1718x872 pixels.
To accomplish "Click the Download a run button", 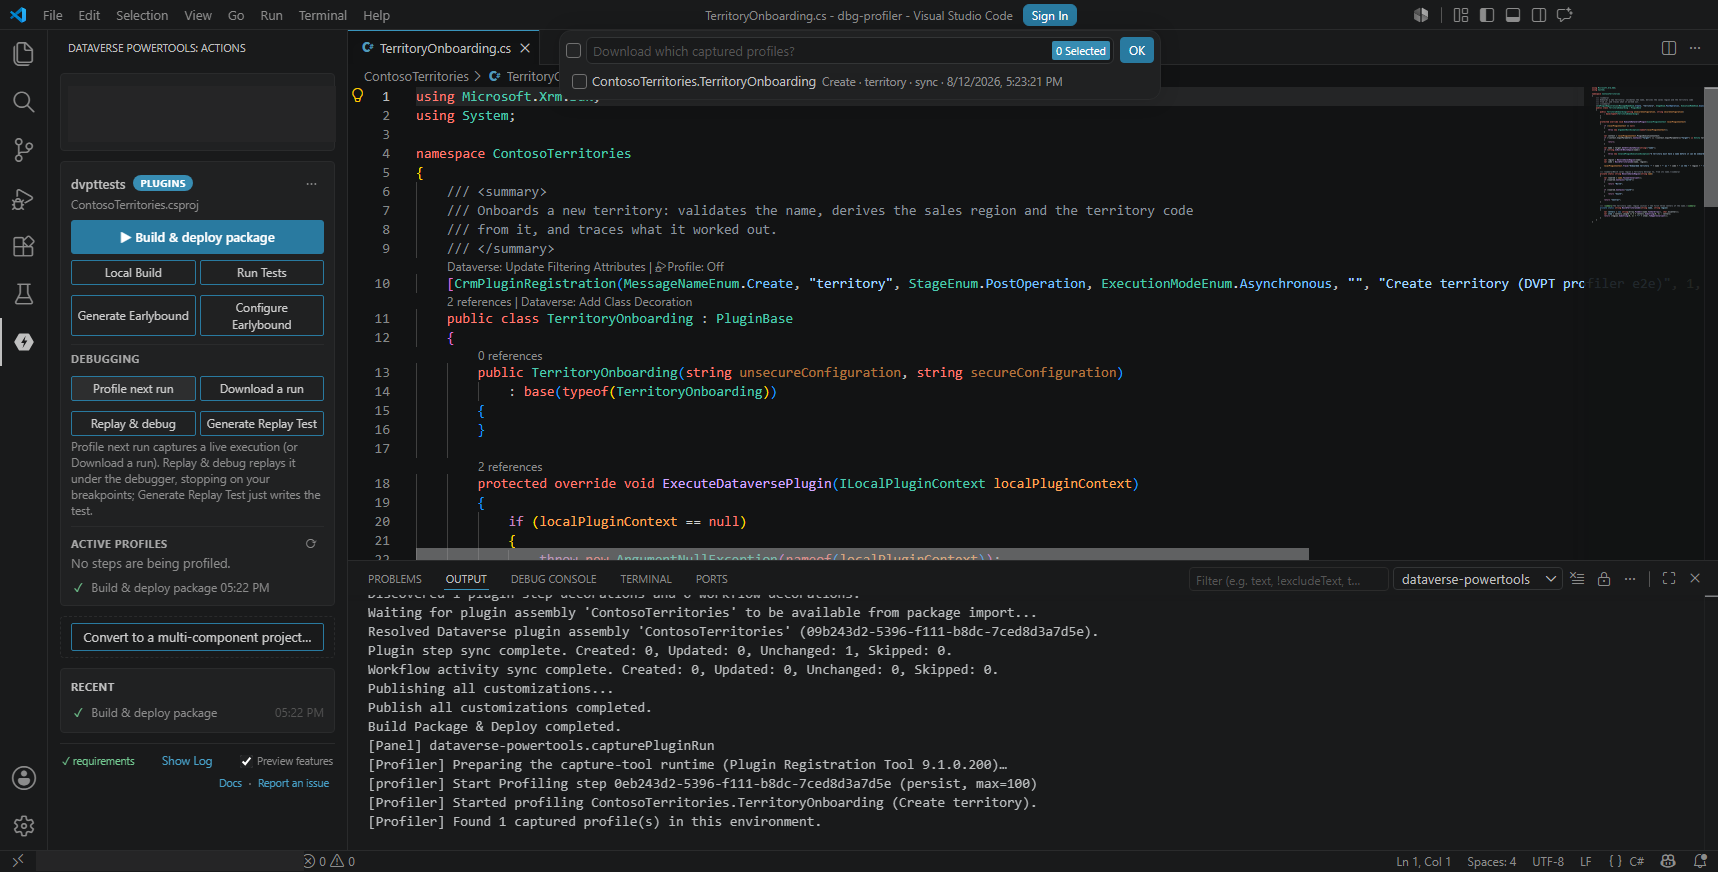I will (262, 389).
